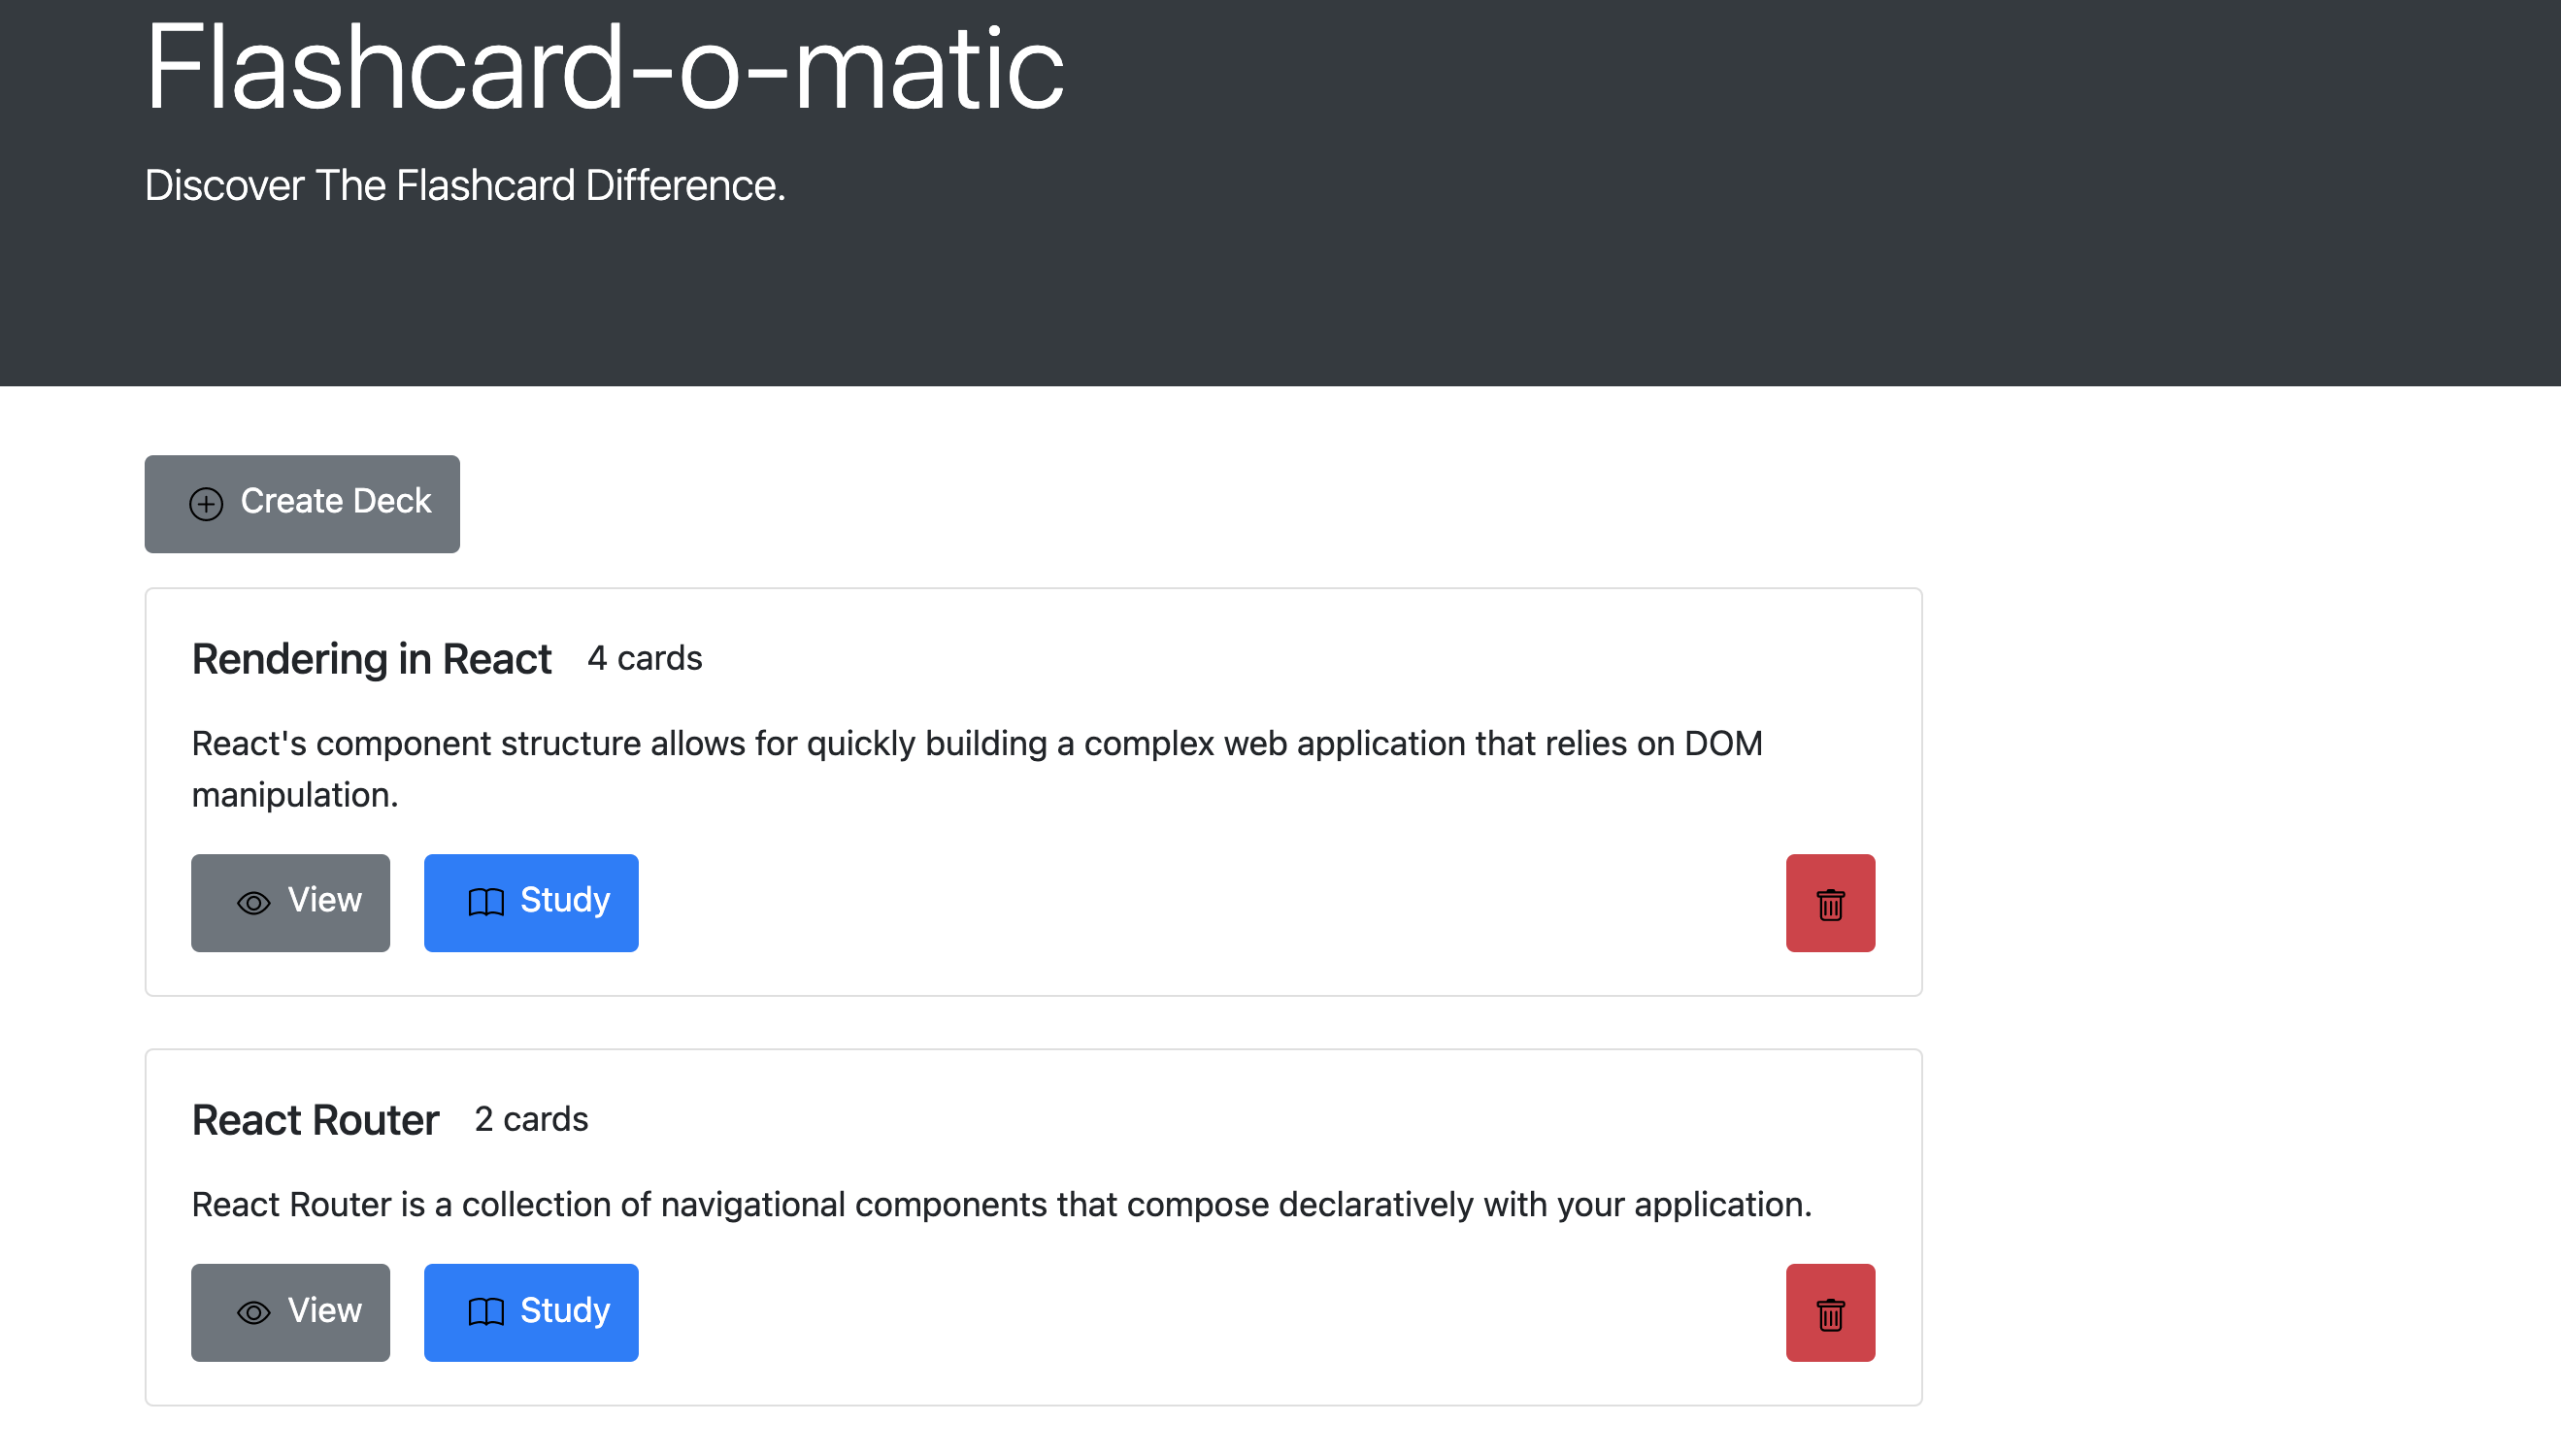The width and height of the screenshot is (2561, 1456).
Task: Click the eye icon in React Router's View button
Action: (252, 1313)
